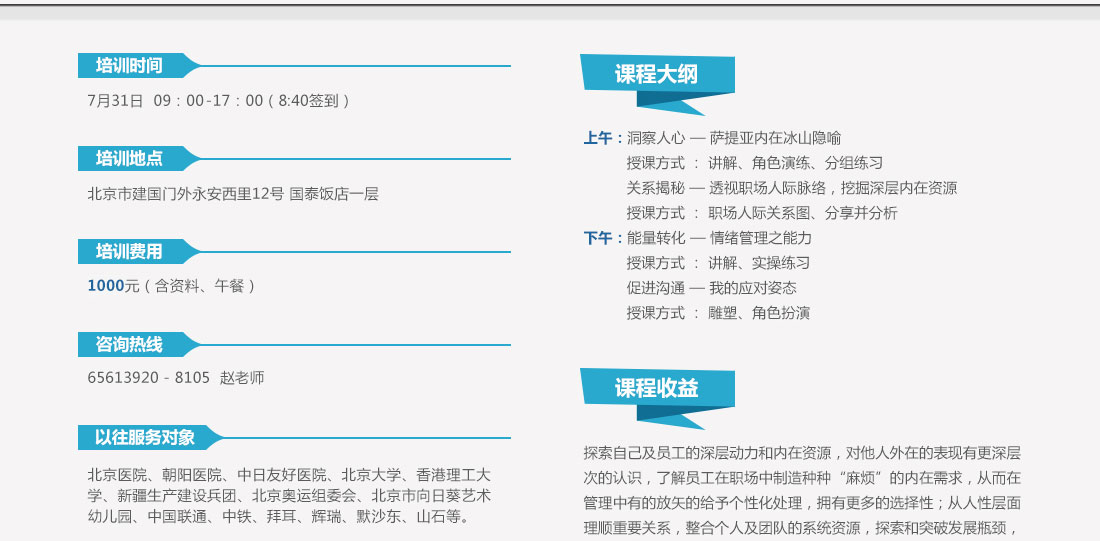Click the hotline number 65613920-8105
The image size is (1100, 541).
[x=149, y=378]
